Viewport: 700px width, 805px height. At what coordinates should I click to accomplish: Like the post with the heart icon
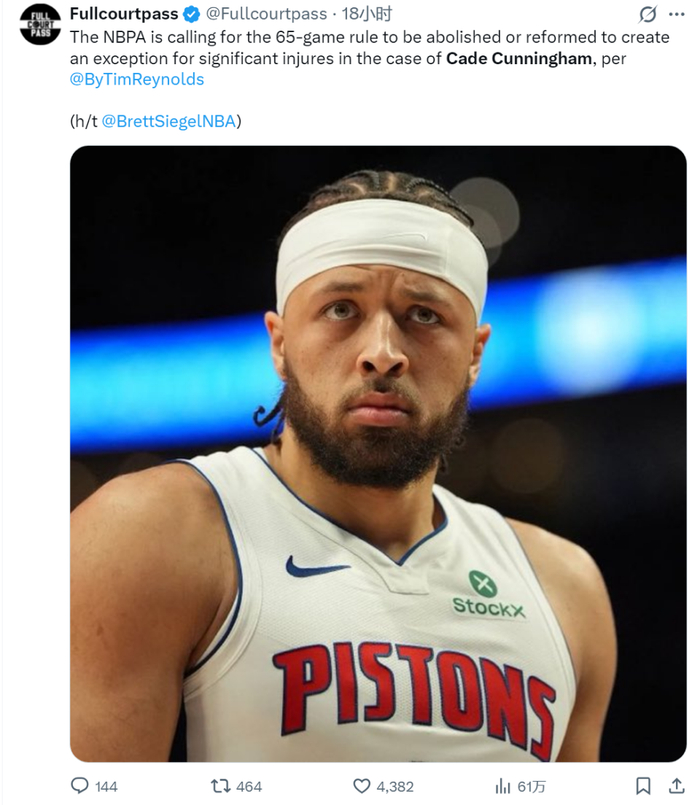[x=362, y=786]
